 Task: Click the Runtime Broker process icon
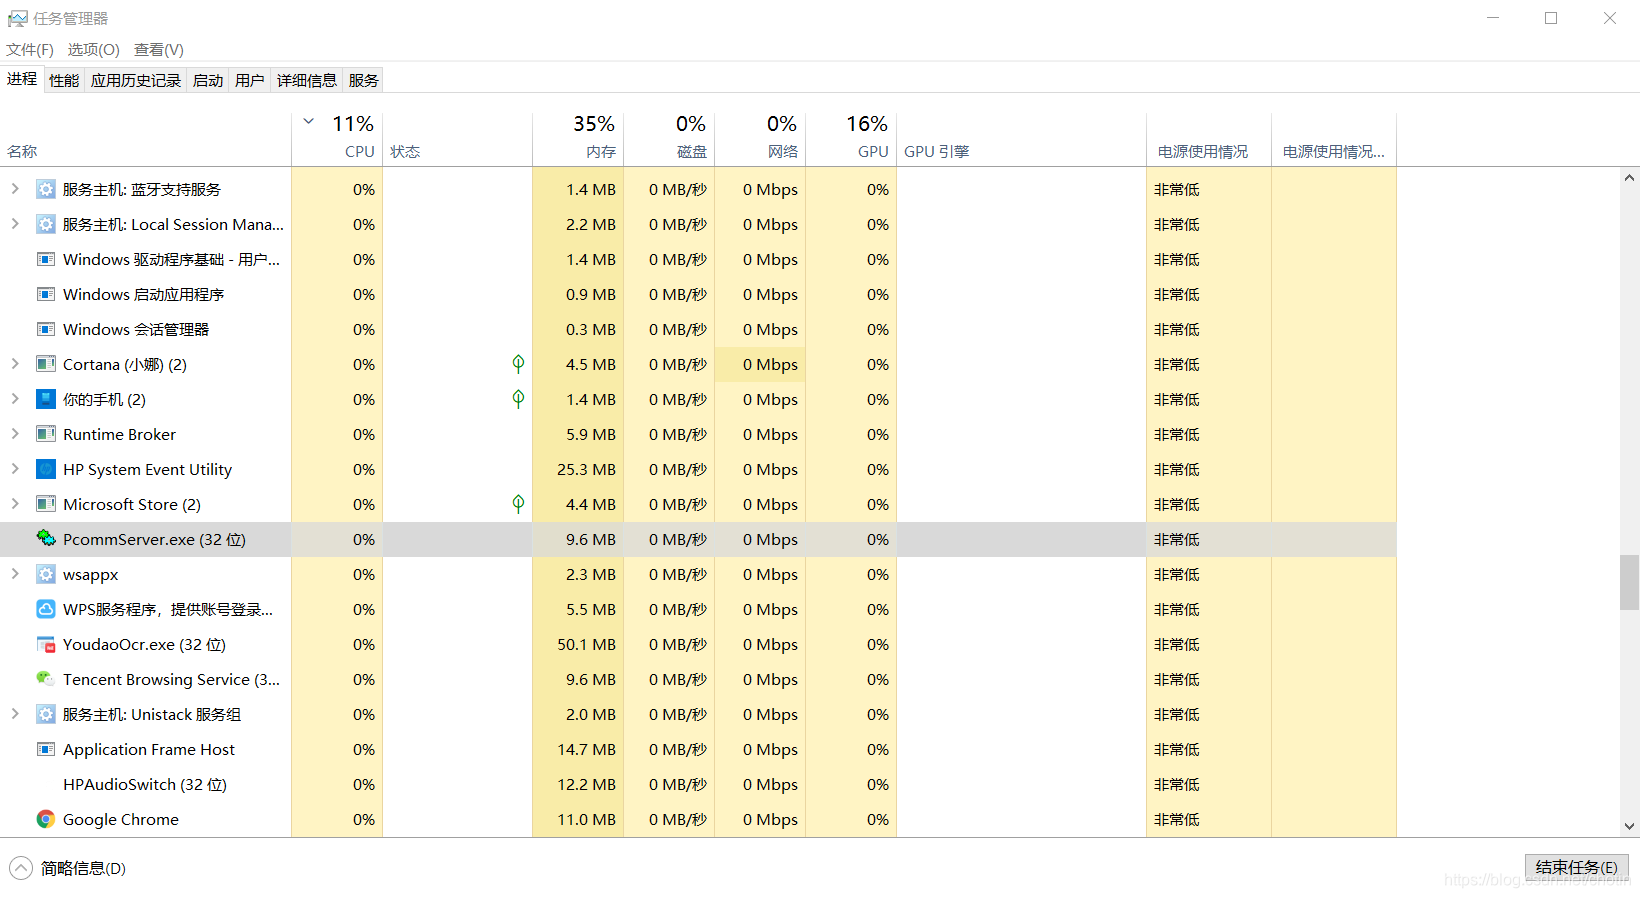tap(46, 434)
